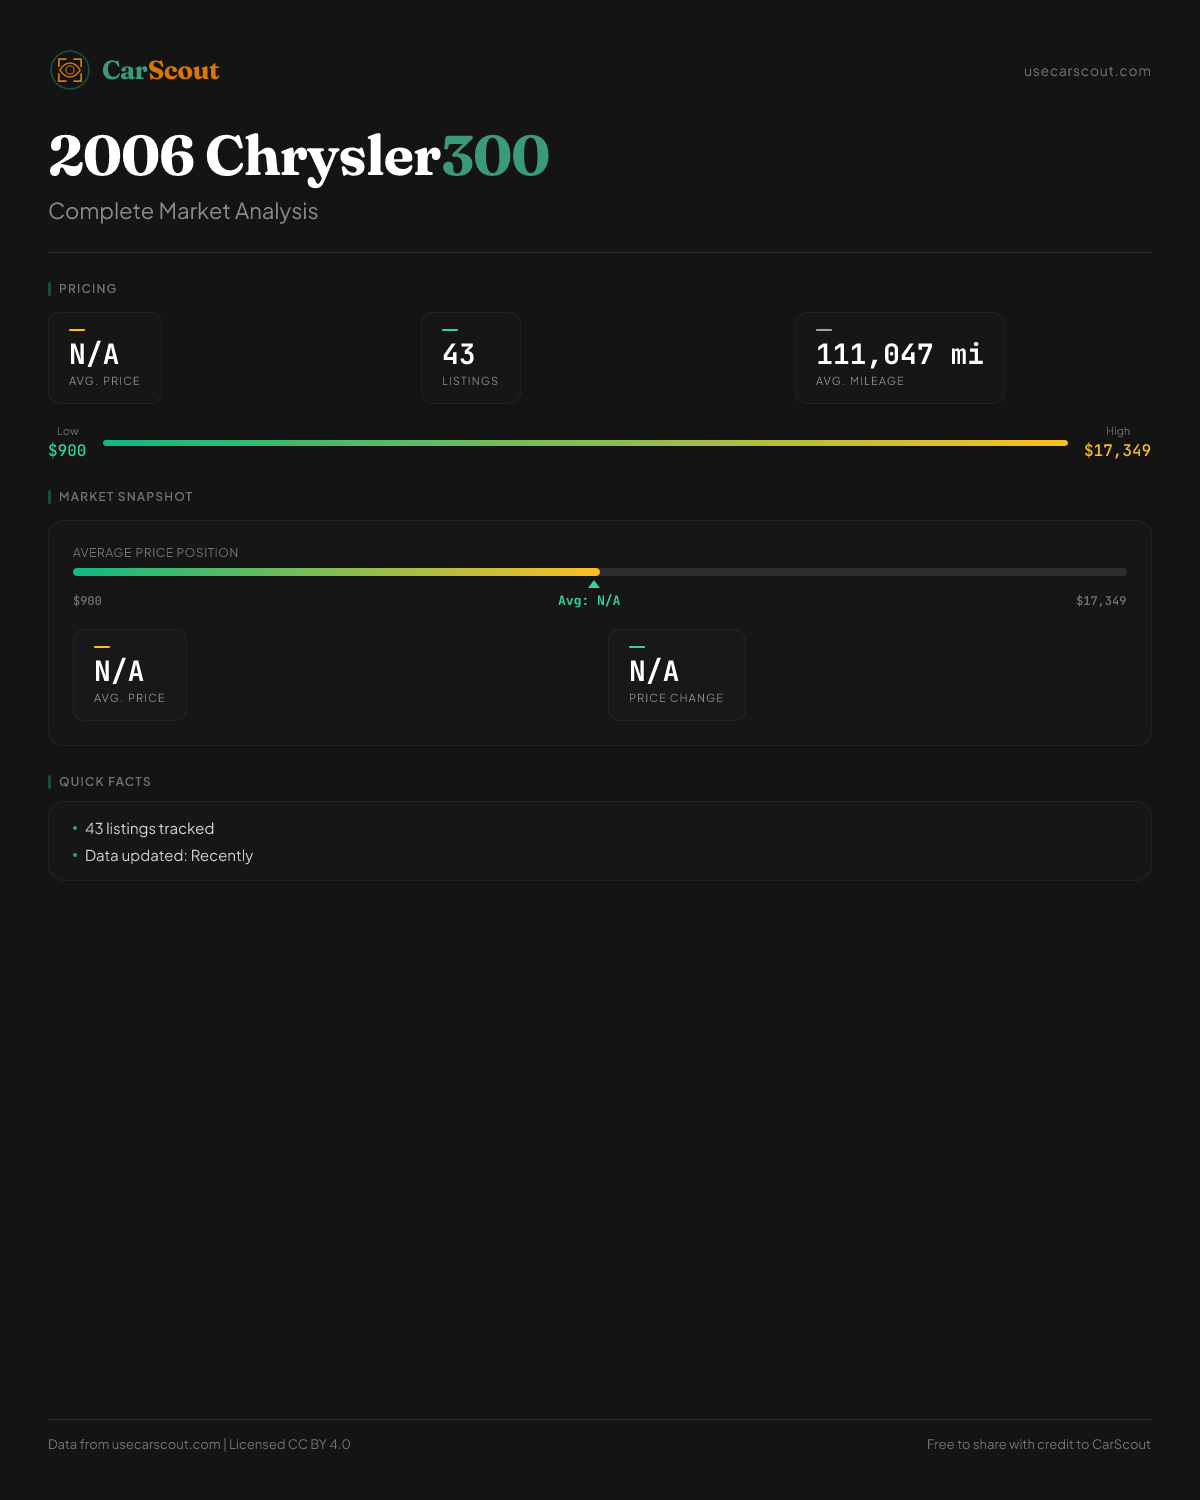Select the Avg. Price card in Market Snapshot

(x=130, y=675)
